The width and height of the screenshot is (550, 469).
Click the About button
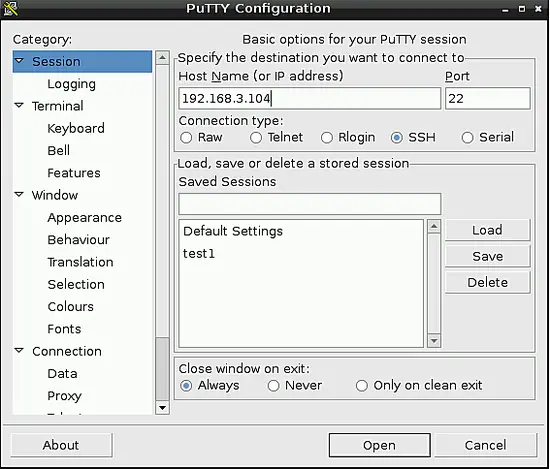[61, 445]
